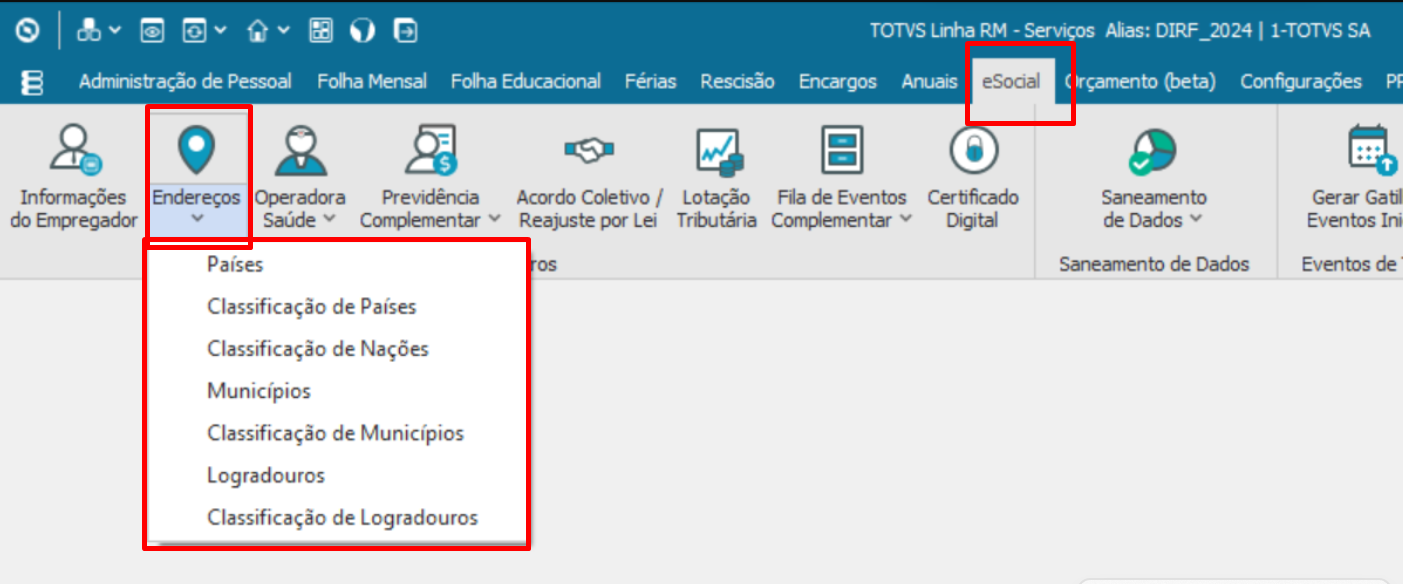Open Acordo Coletivo handshake icon
The image size is (1403, 584).
click(x=589, y=150)
